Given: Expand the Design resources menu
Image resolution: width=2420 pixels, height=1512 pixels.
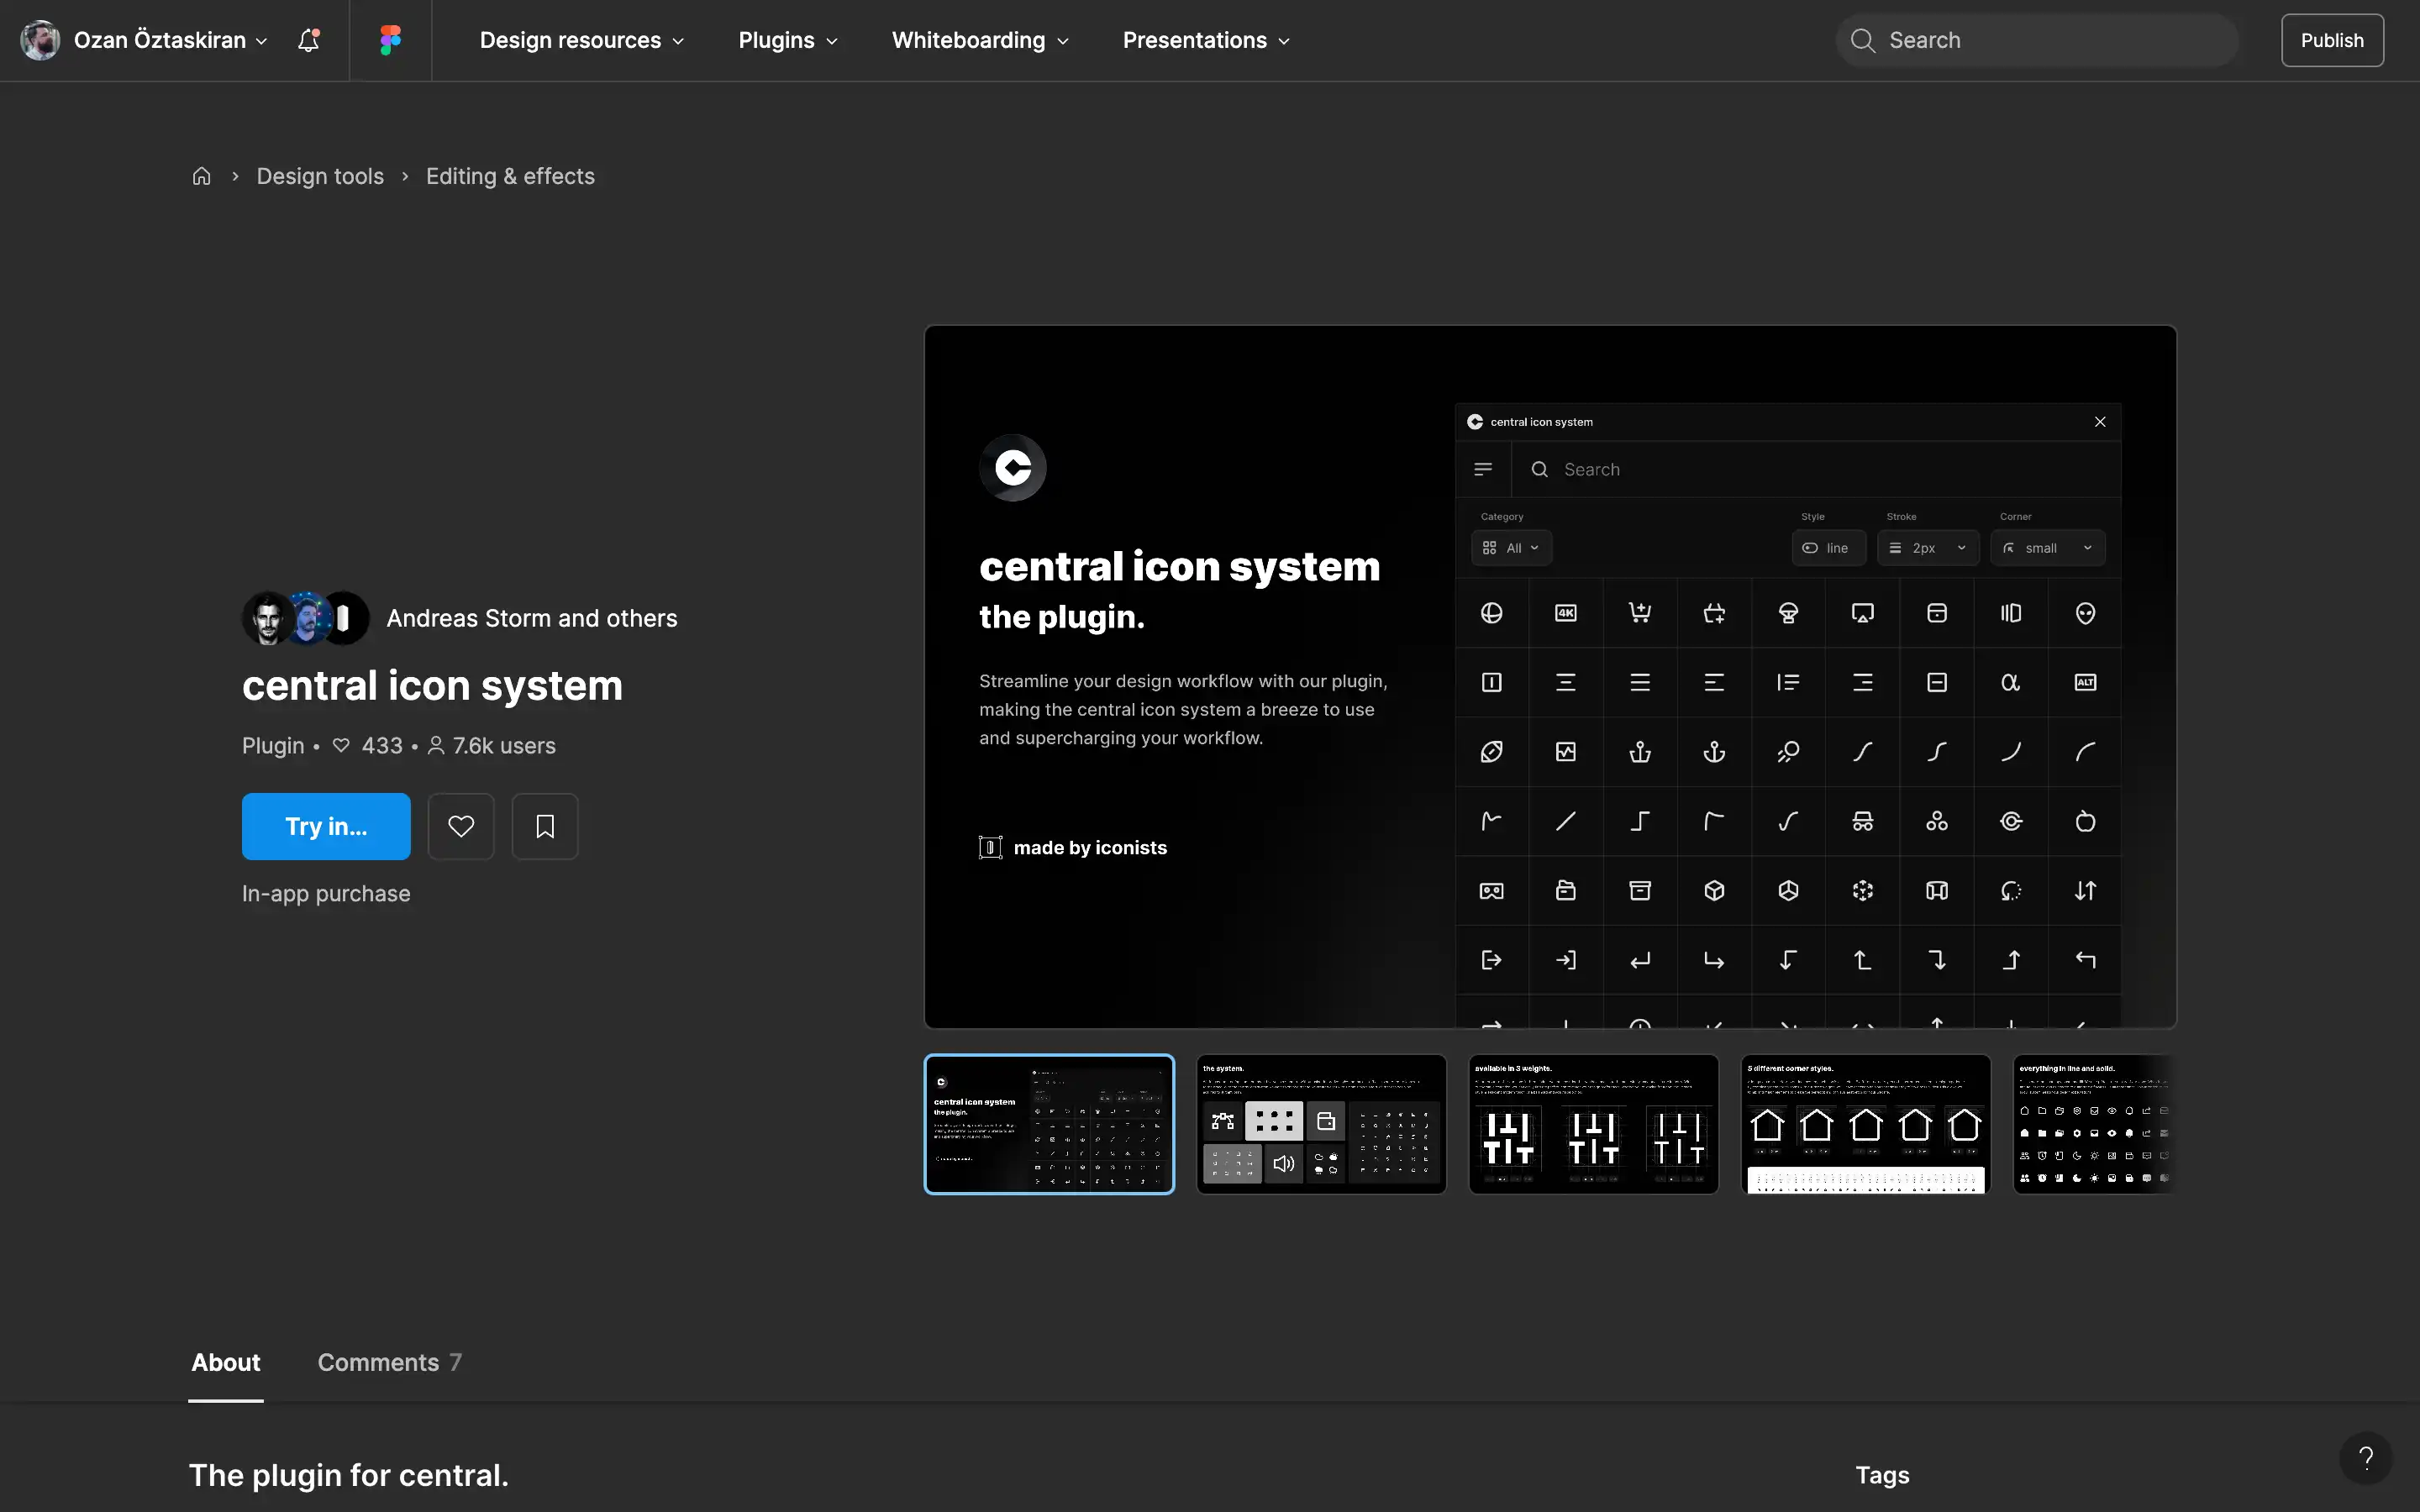Looking at the screenshot, I should [x=582, y=40].
